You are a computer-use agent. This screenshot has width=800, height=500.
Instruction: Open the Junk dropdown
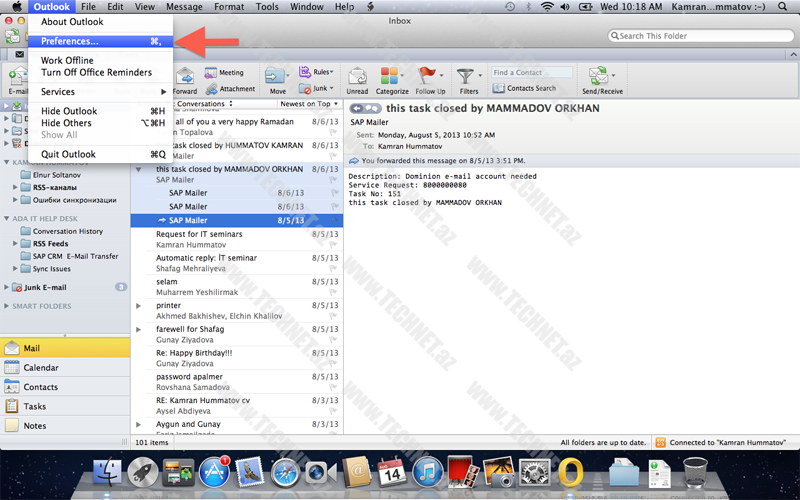(316, 88)
